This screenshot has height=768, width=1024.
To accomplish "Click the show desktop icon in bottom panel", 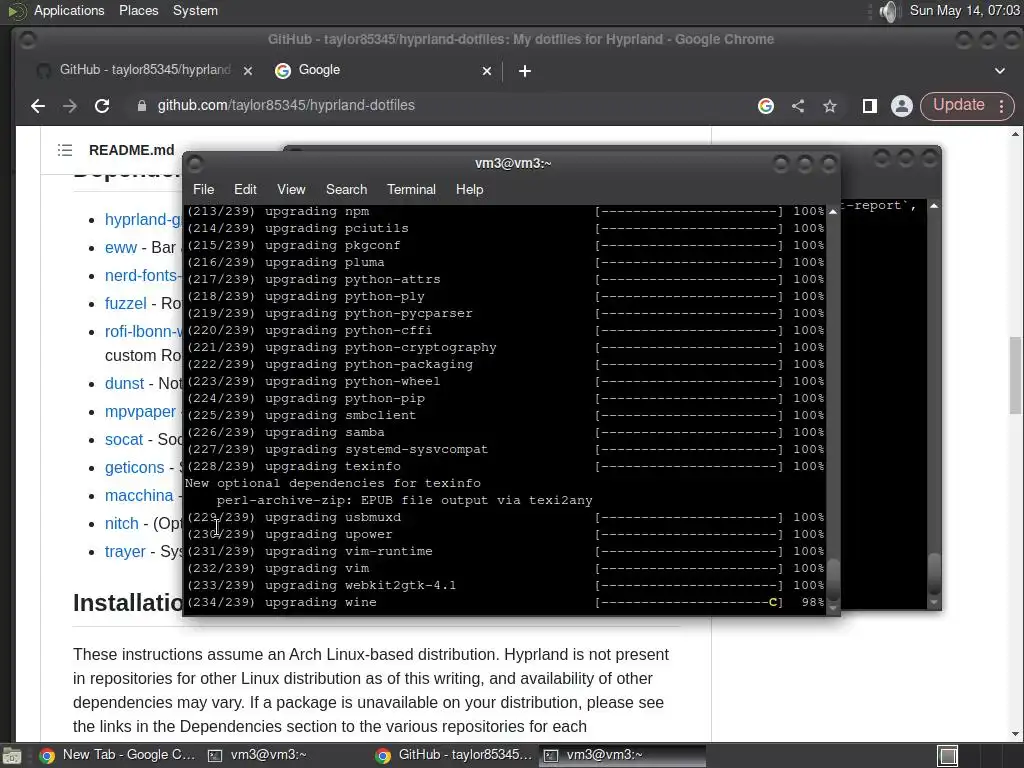I will pyautogui.click(x=12, y=756).
